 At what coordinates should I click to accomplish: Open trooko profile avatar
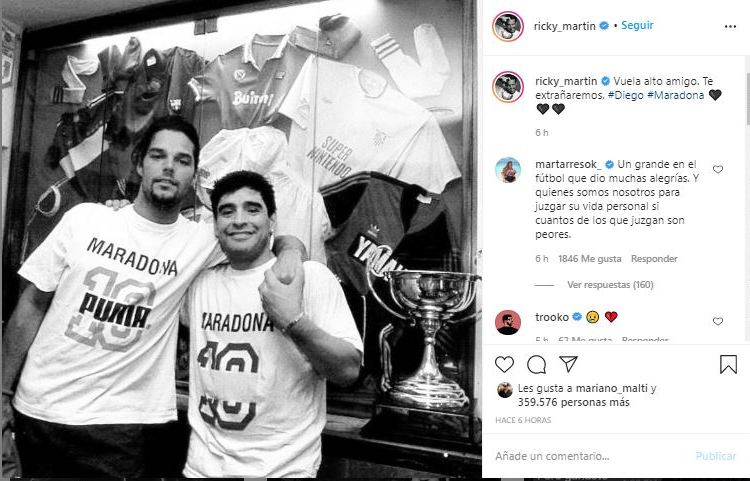508,323
